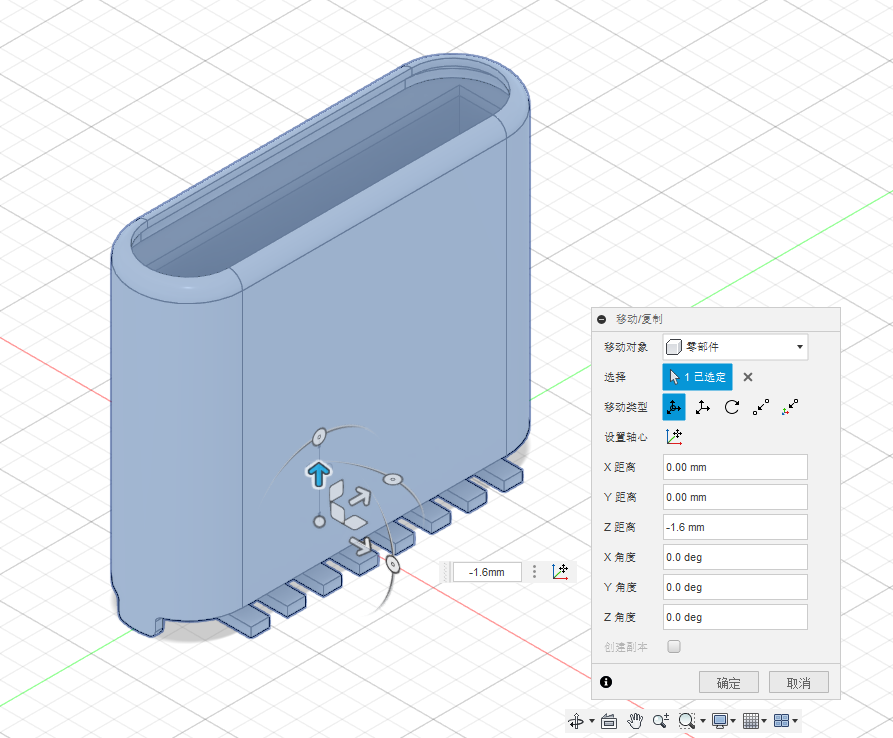This screenshot has width=893, height=738.
Task: Click the blue up arrow manipulator
Action: (318, 474)
